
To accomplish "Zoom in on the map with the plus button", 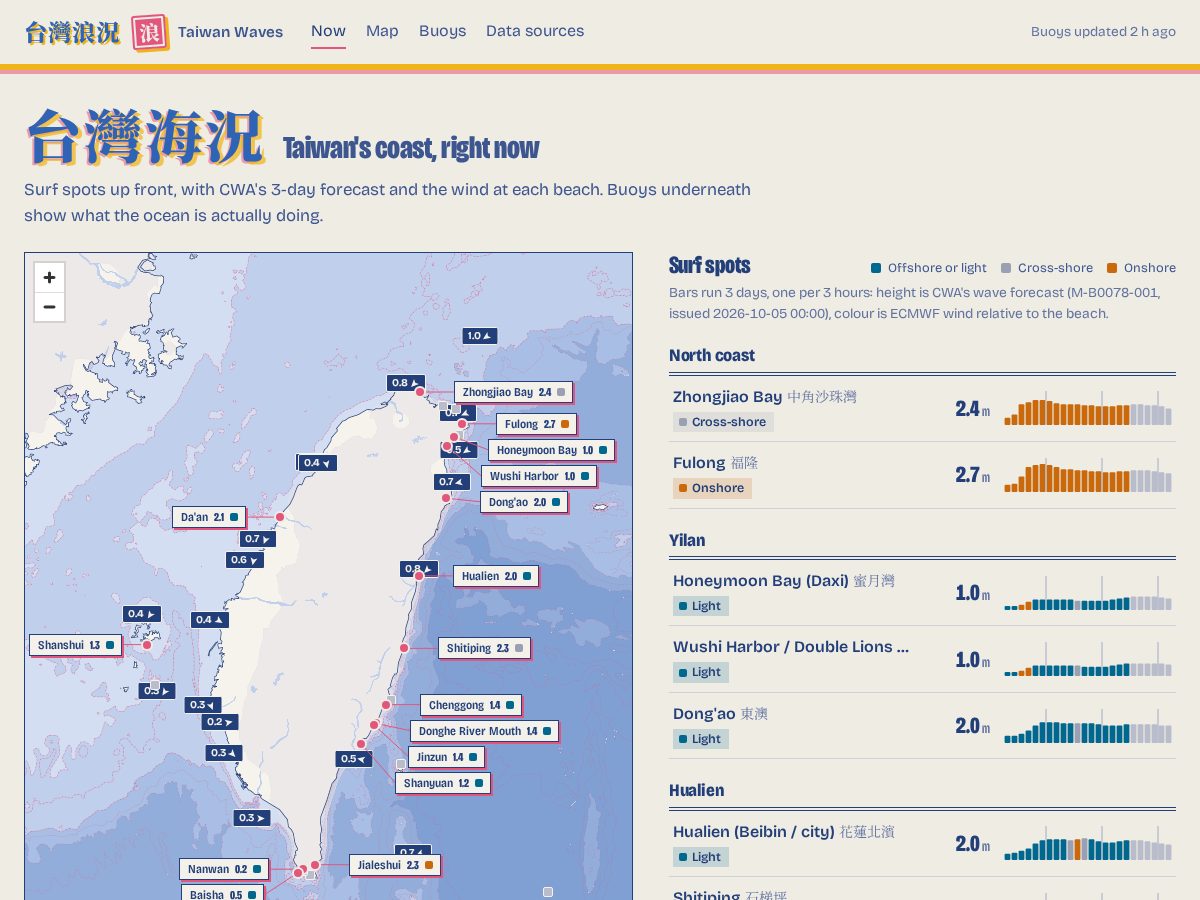I will pos(49,277).
